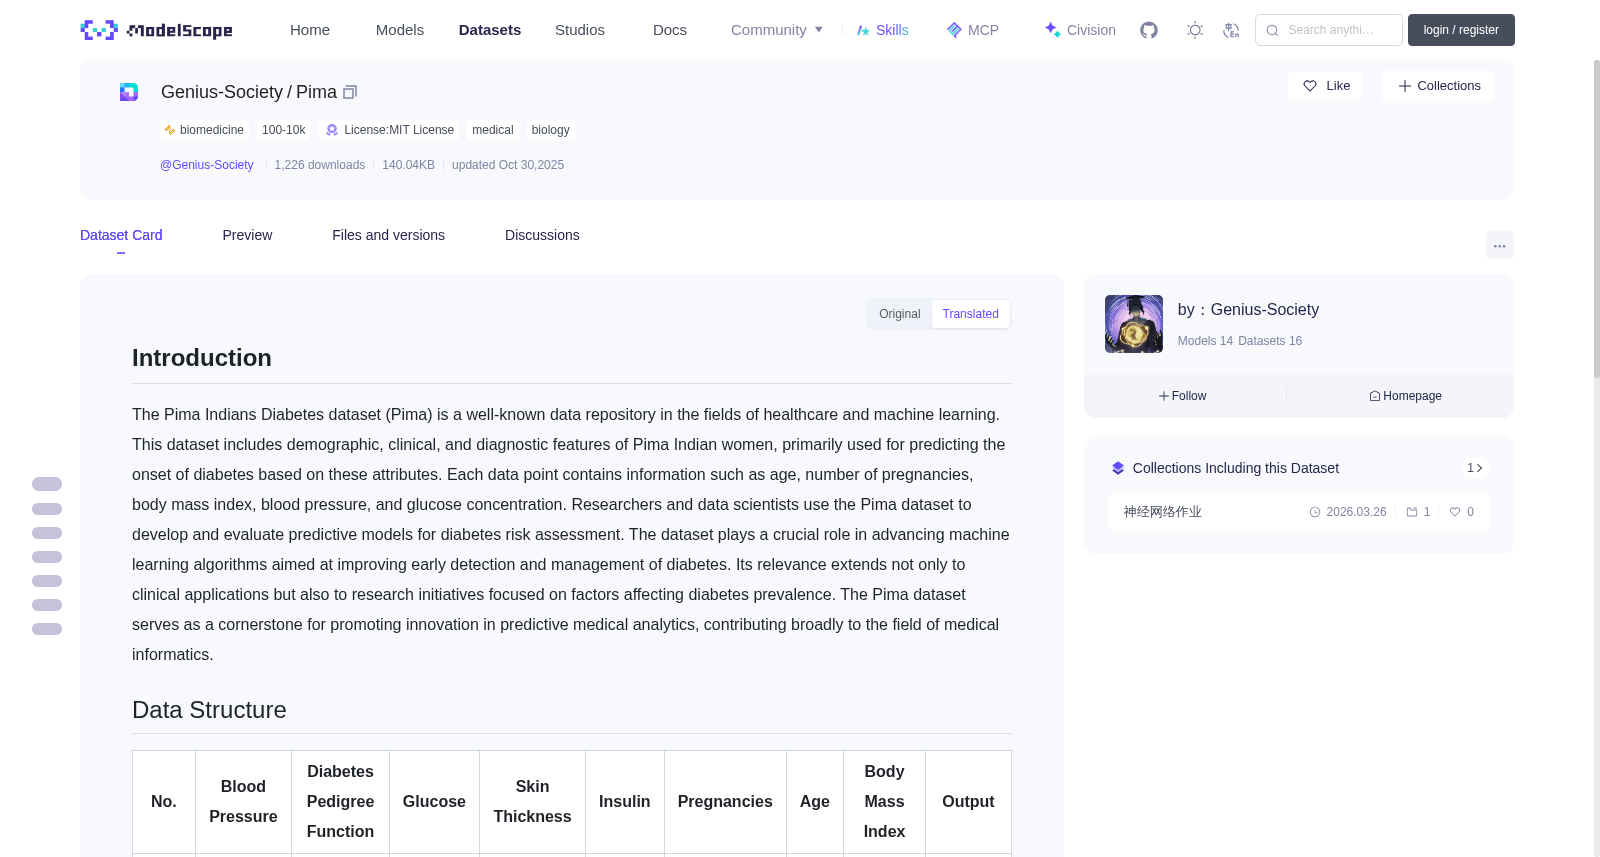Open the Preview tab
Screen dimensions: 1600x857
pos(247,235)
